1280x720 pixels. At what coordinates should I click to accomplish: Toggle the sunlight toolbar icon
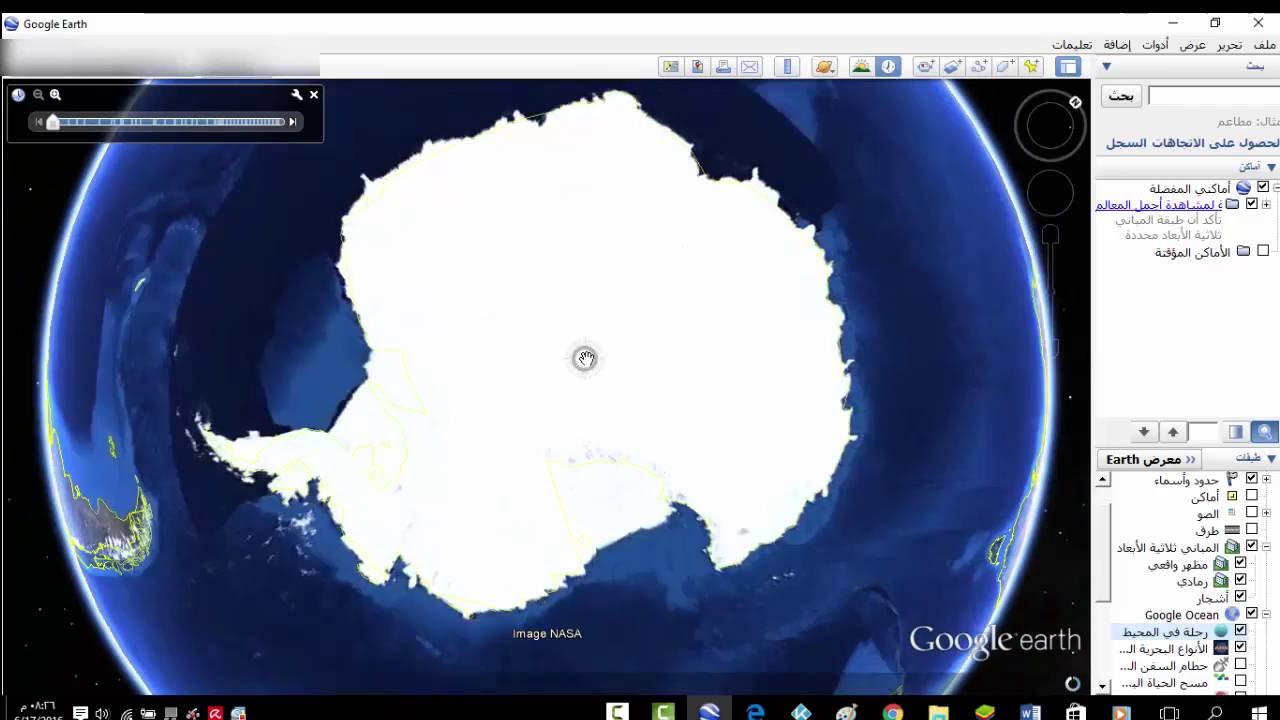(x=861, y=67)
